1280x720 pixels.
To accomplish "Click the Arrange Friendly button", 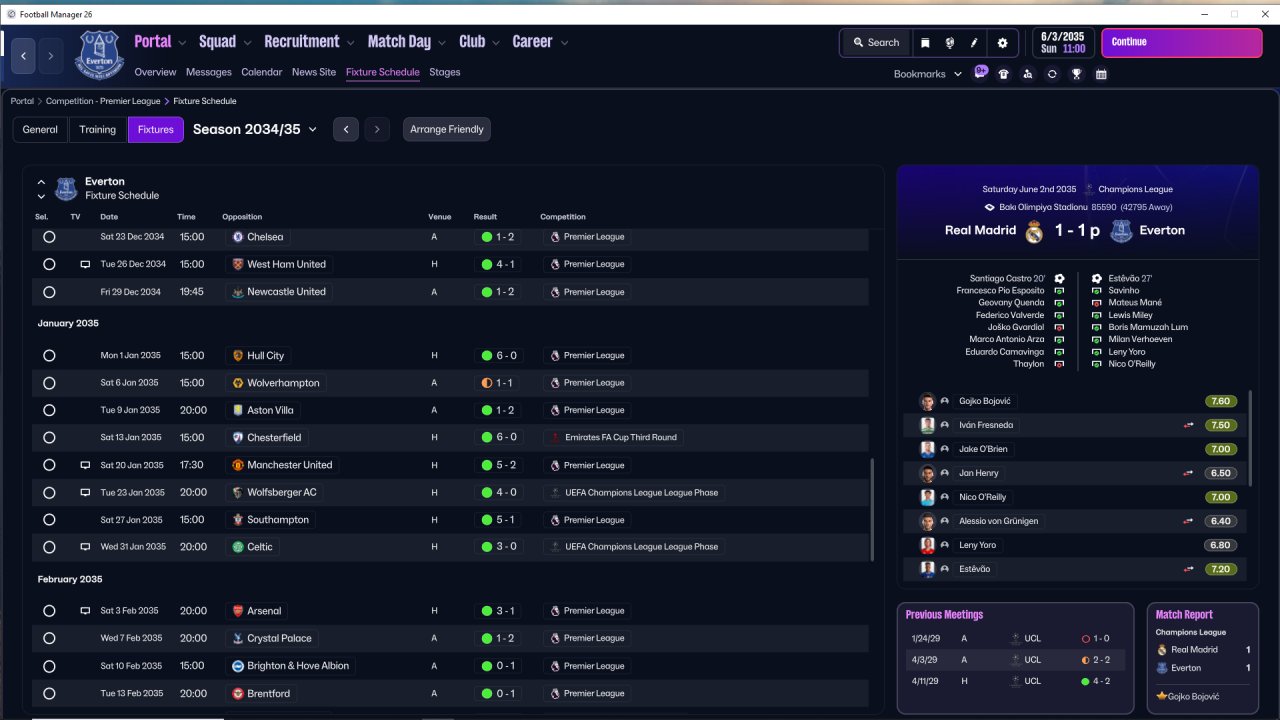I will (447, 129).
